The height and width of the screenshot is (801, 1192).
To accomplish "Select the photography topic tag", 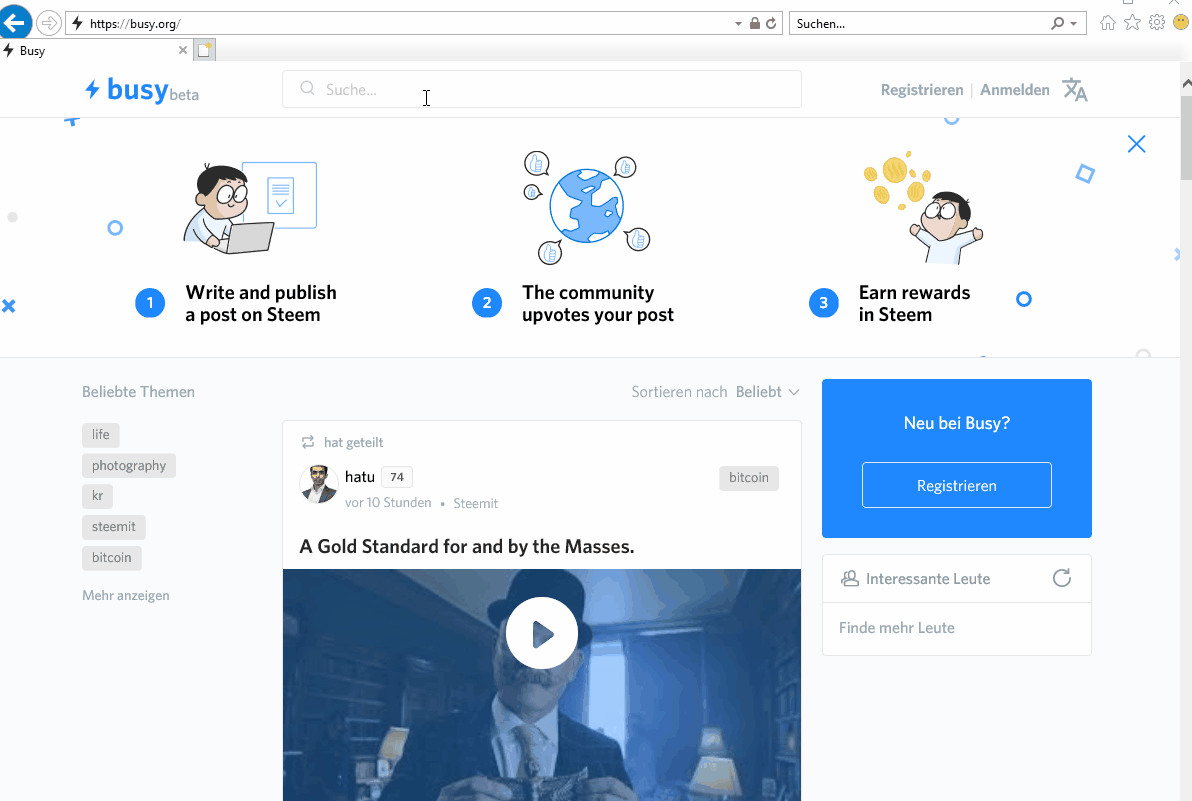I will tap(128, 465).
